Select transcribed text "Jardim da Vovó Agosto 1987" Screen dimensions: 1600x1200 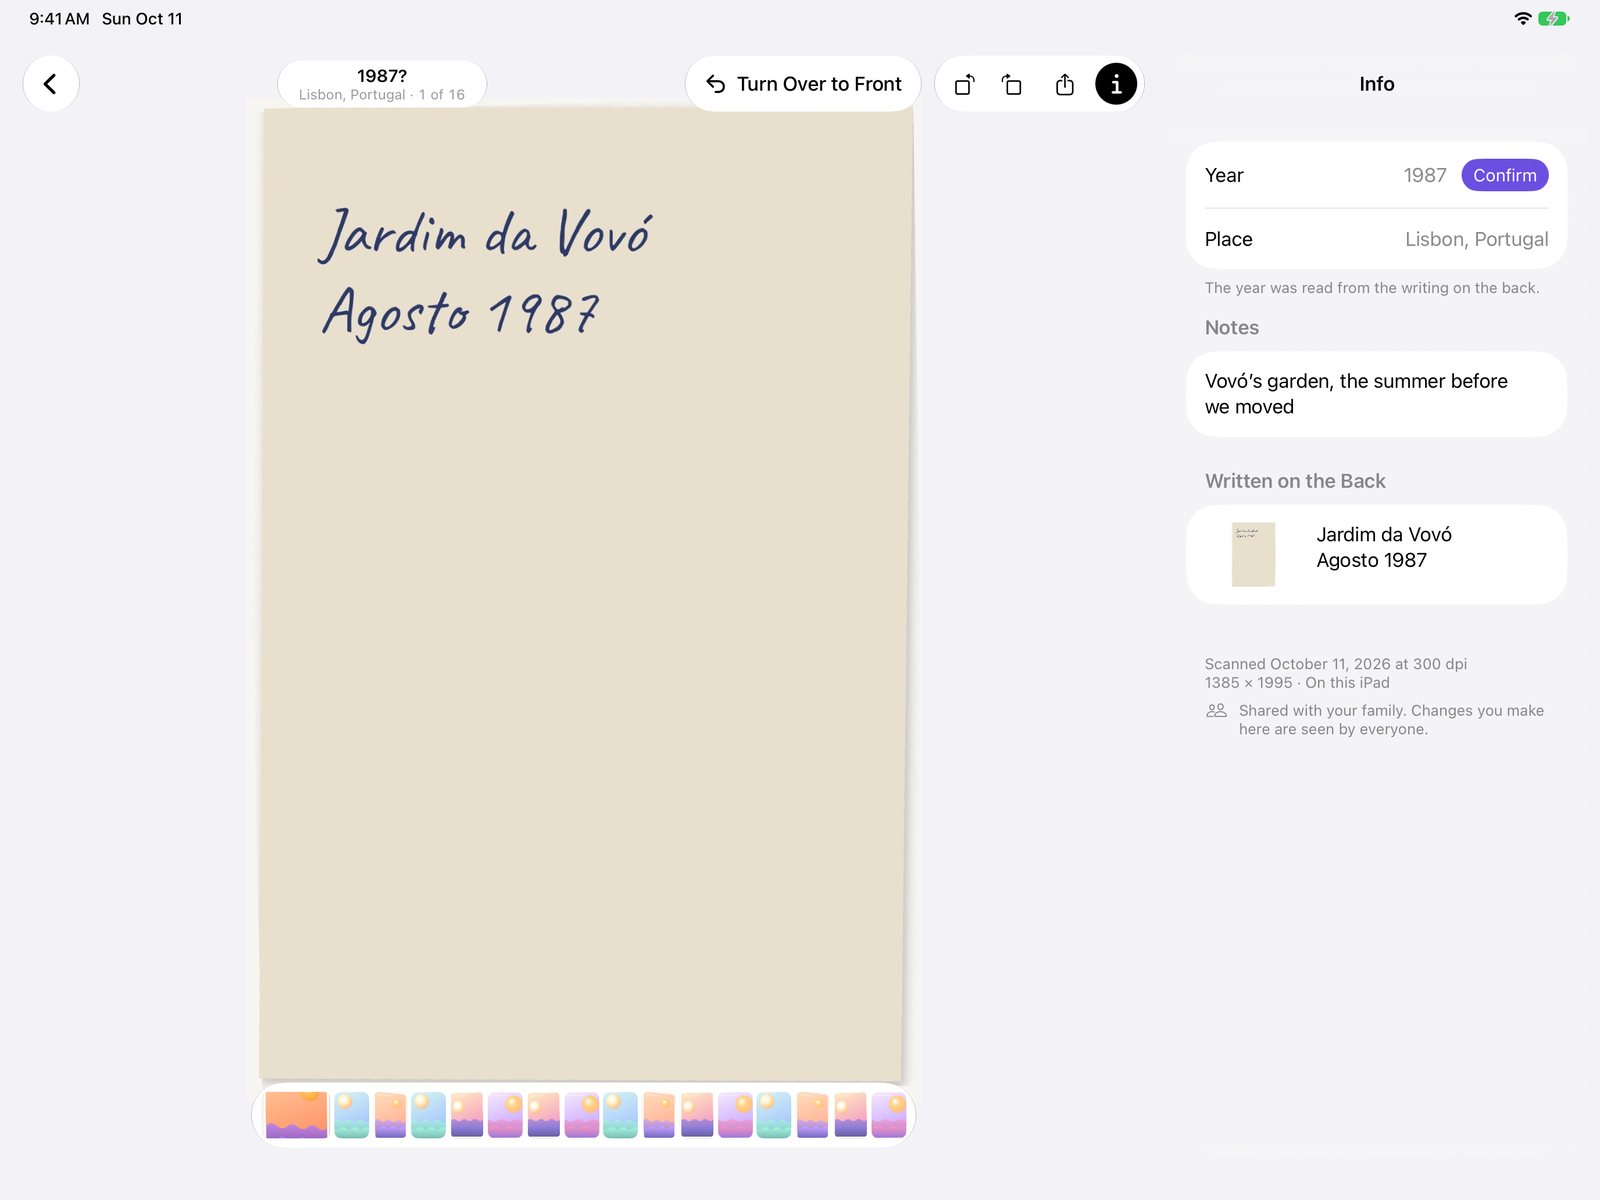pos(1384,548)
